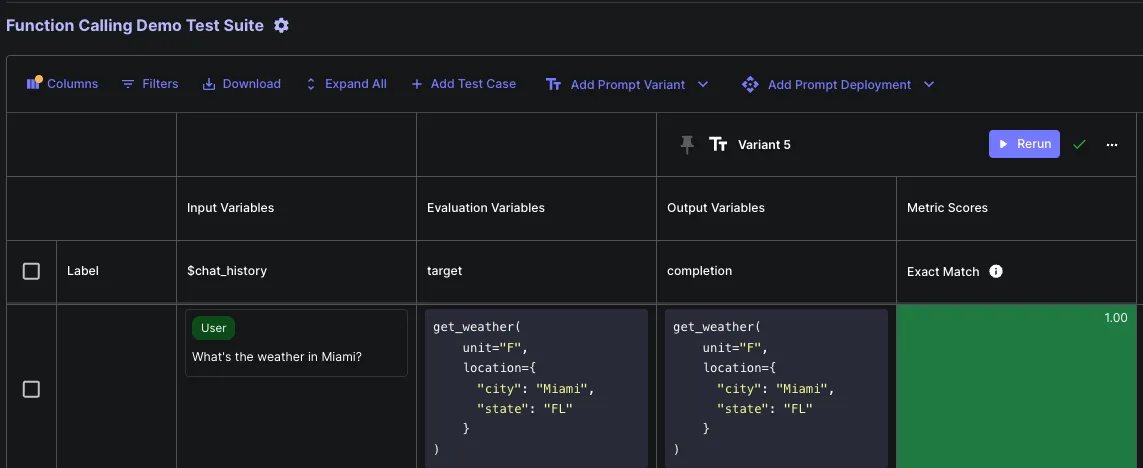The image size is (1143, 468).
Task: Click the Exact Match column label
Action: pyautogui.click(x=943, y=271)
